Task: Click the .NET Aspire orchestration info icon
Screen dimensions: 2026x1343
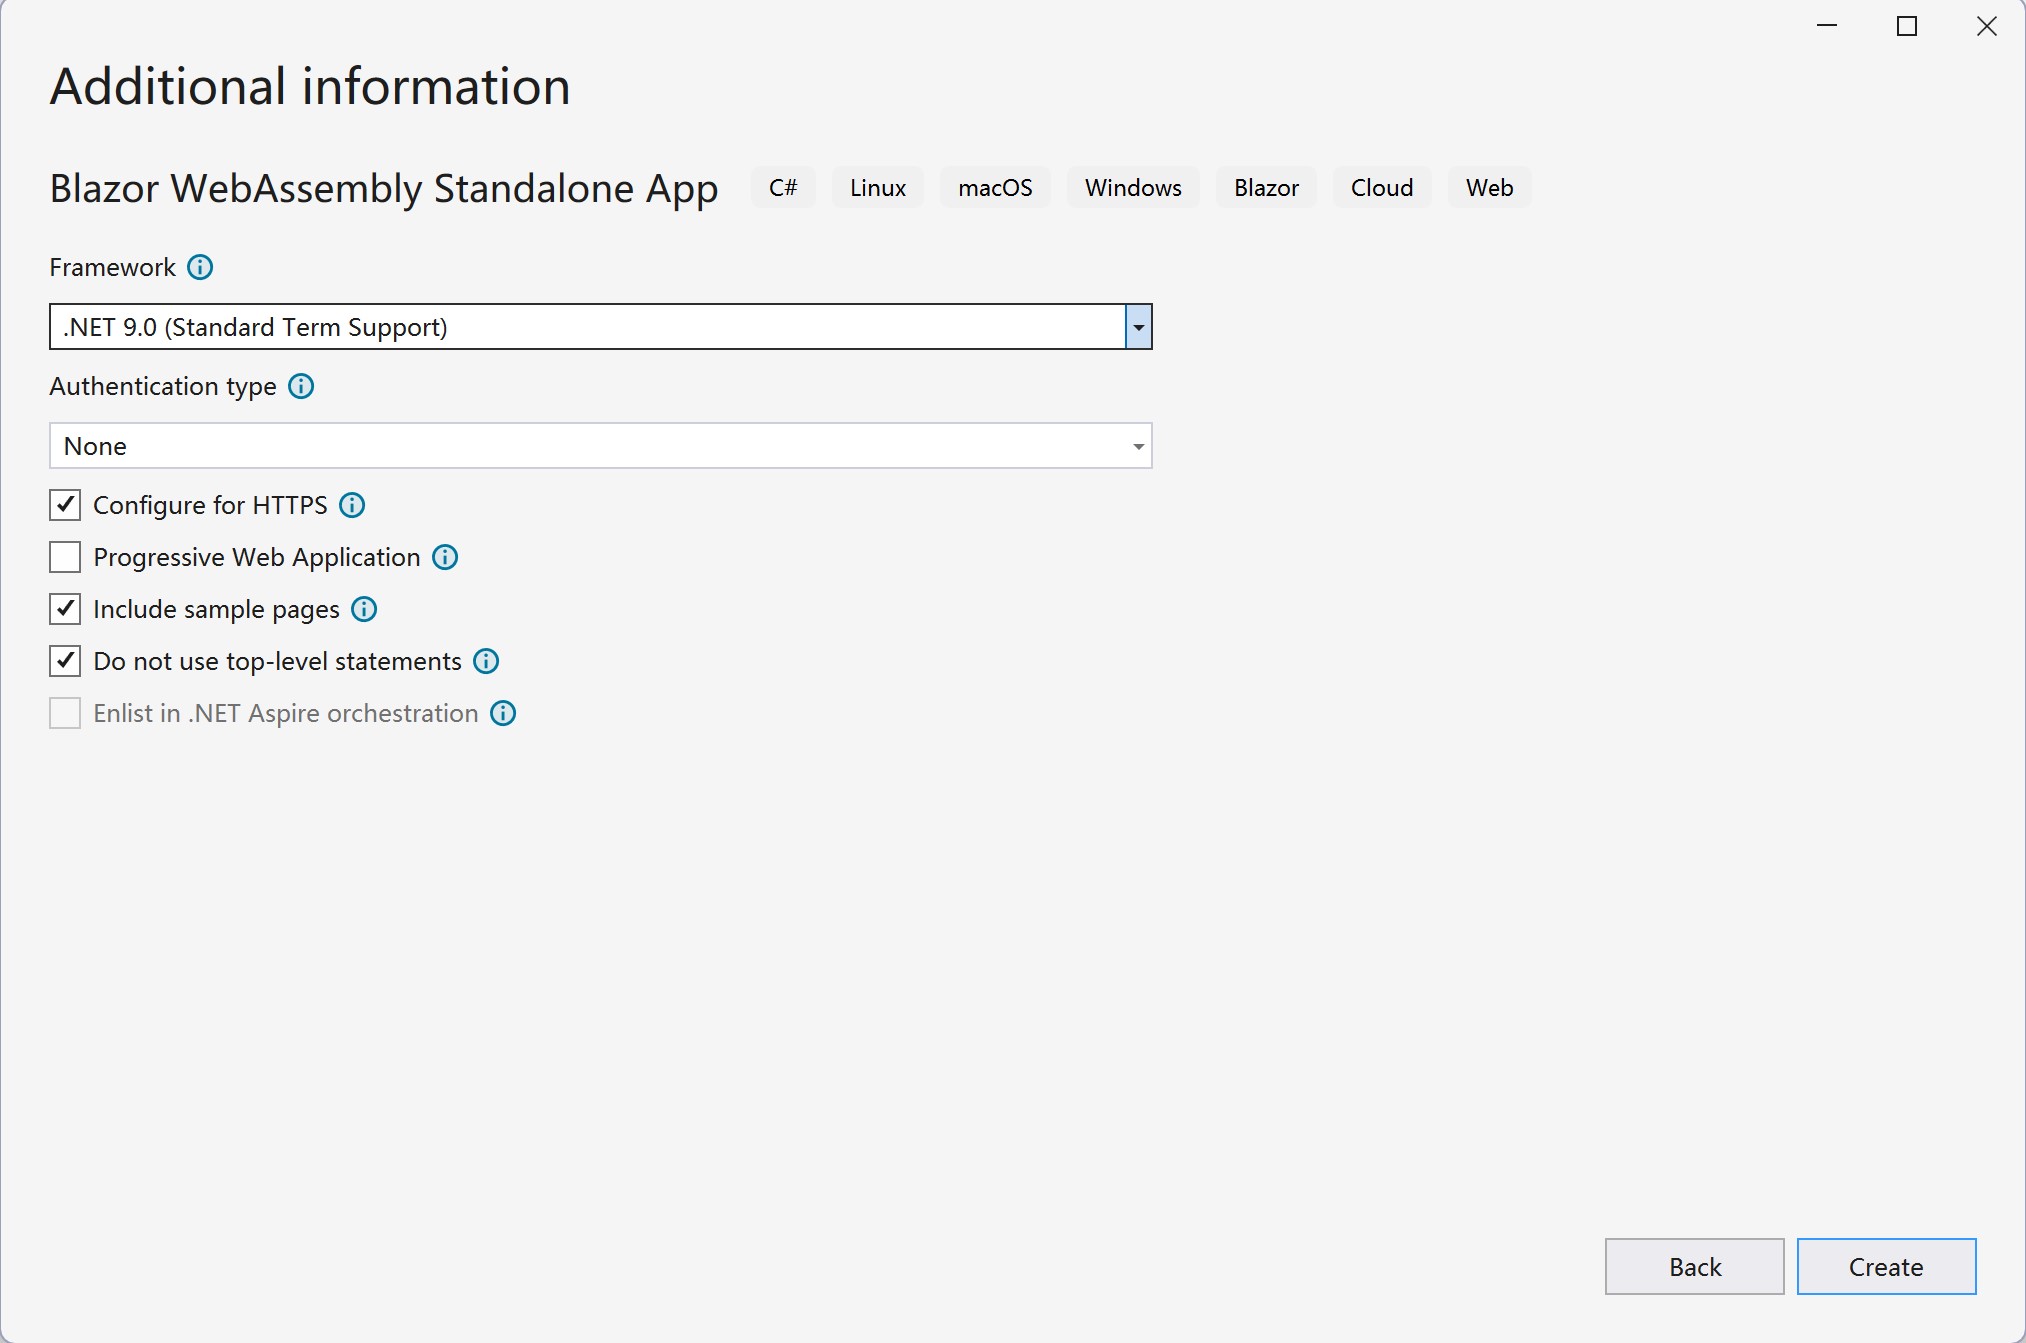Action: pos(503,713)
